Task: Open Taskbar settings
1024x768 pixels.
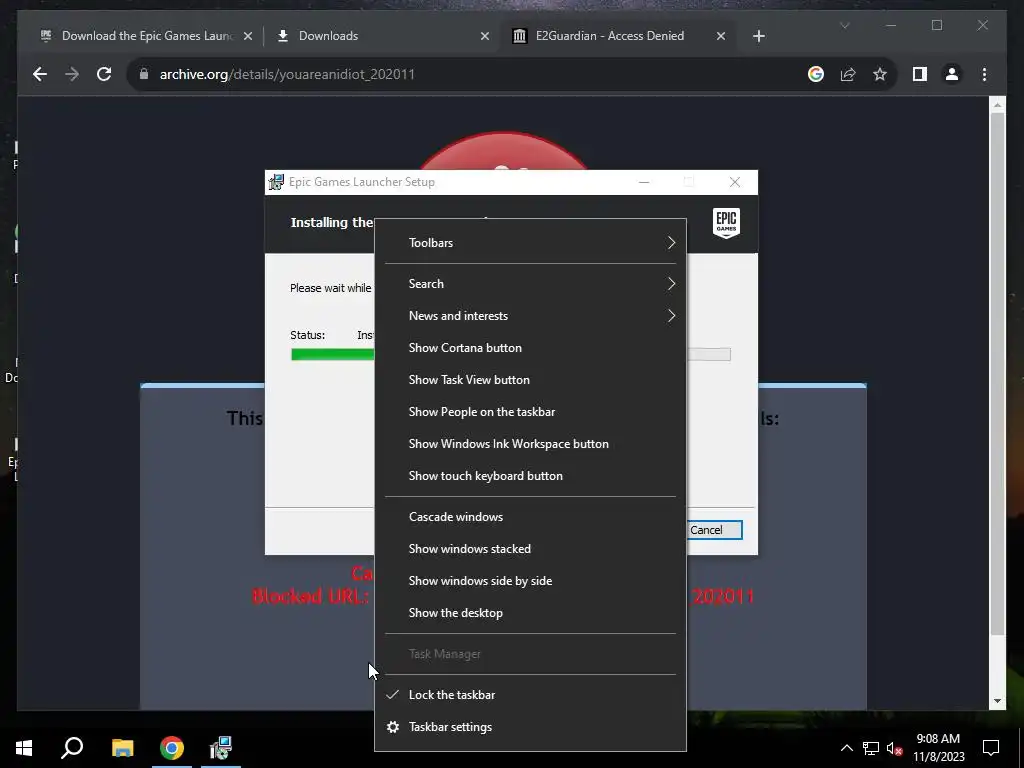Action: pos(530,727)
